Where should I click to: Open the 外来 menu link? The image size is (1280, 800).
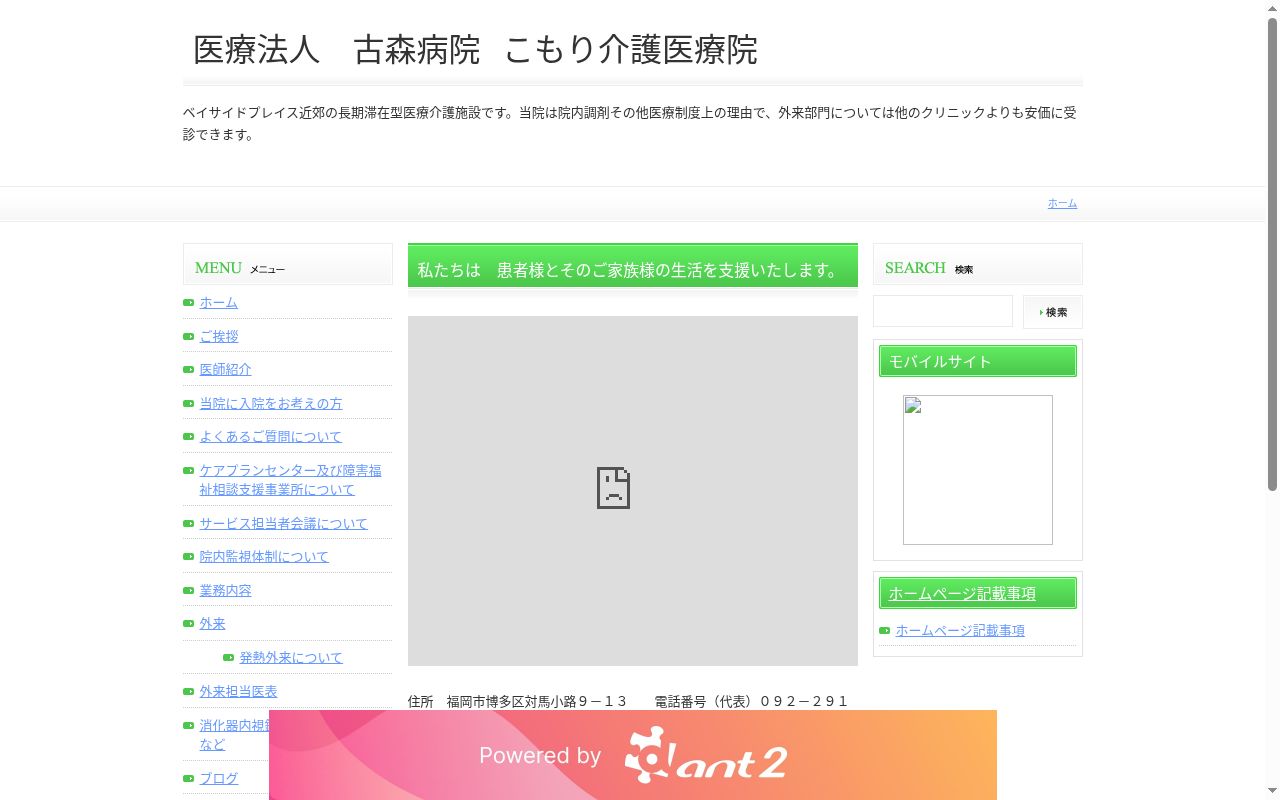[x=212, y=624]
